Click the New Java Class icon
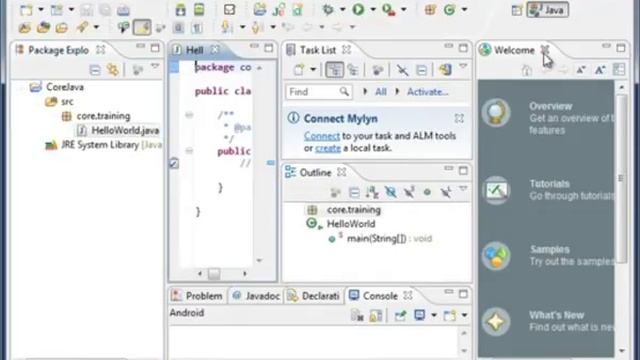Viewport: 640px width, 360px height. [x=449, y=9]
